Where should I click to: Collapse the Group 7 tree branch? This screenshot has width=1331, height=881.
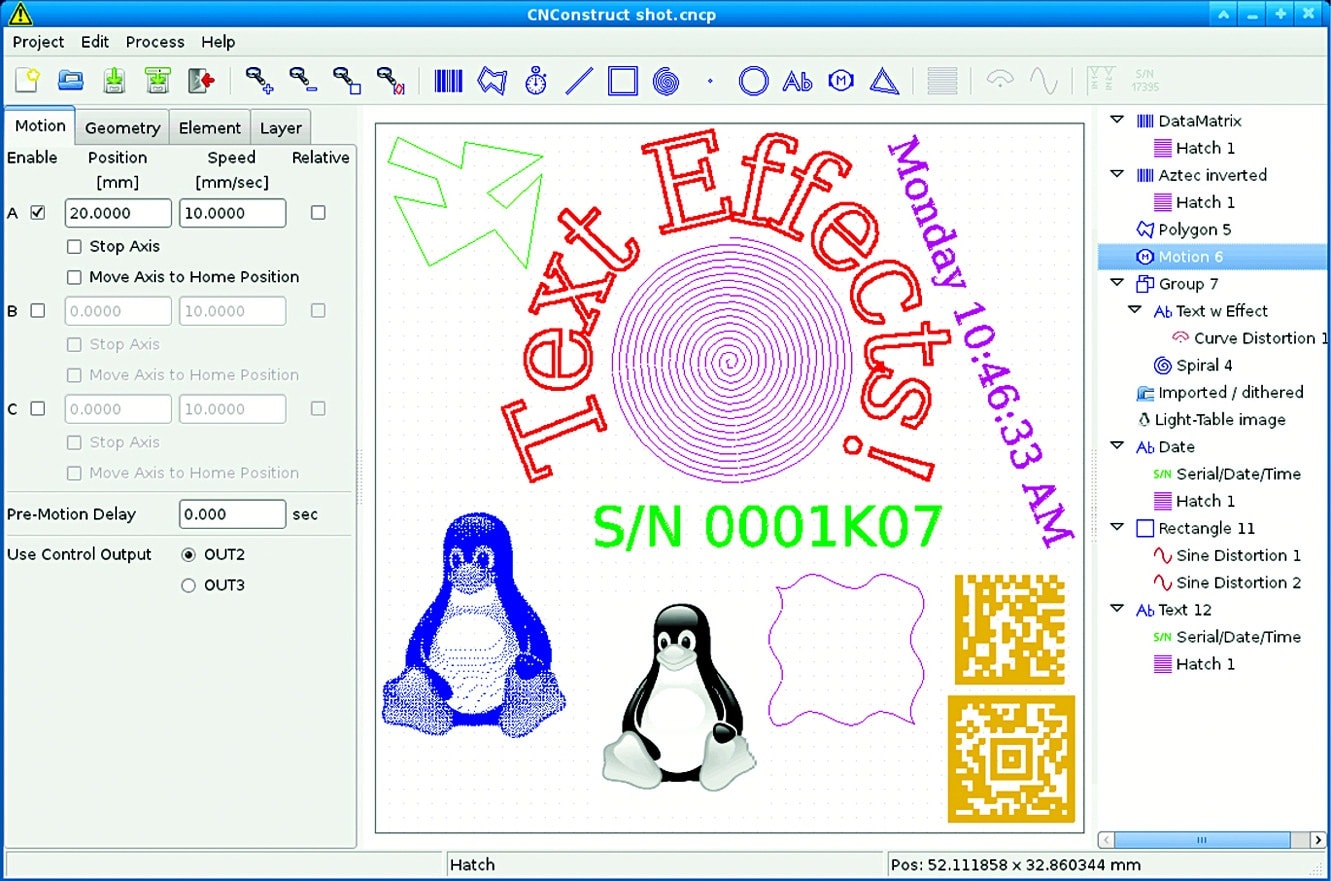pos(1117,283)
